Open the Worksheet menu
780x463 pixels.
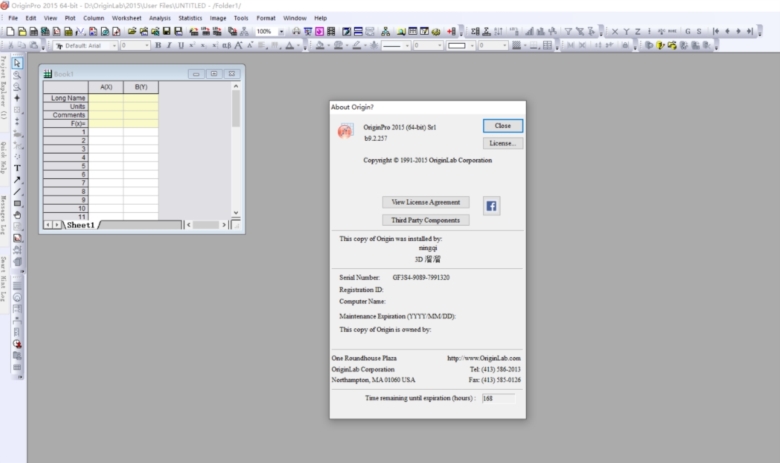pyautogui.click(x=126, y=18)
